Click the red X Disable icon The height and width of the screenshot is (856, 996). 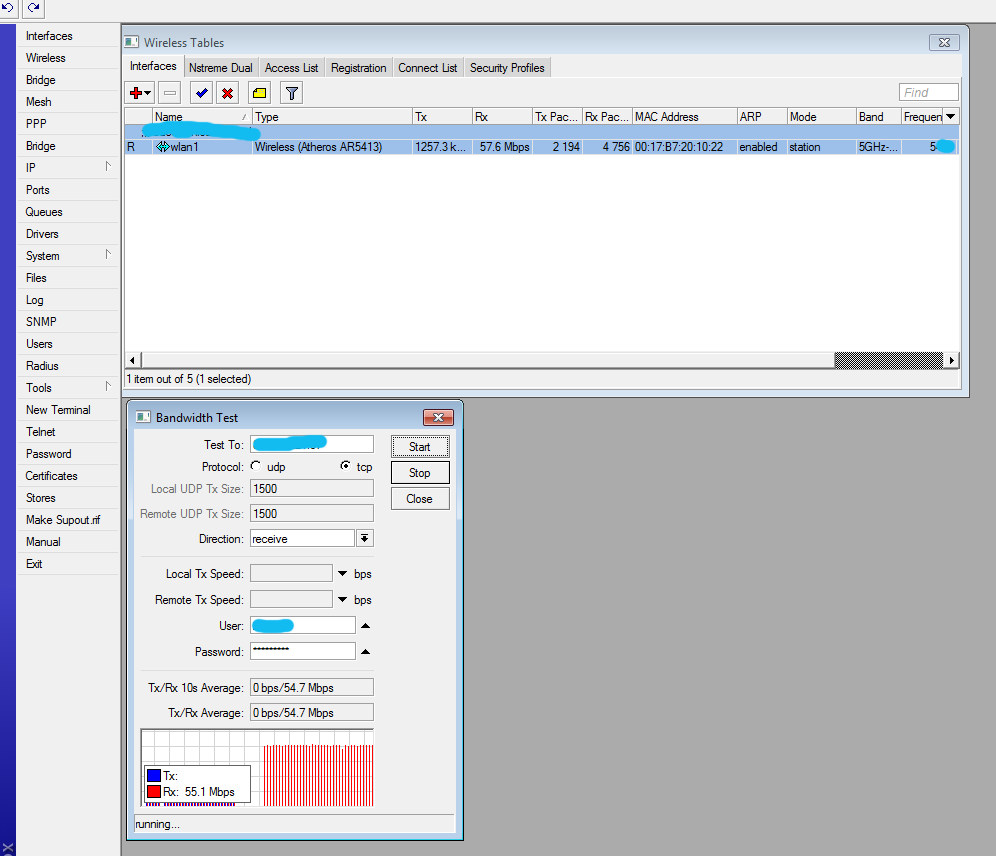point(227,93)
